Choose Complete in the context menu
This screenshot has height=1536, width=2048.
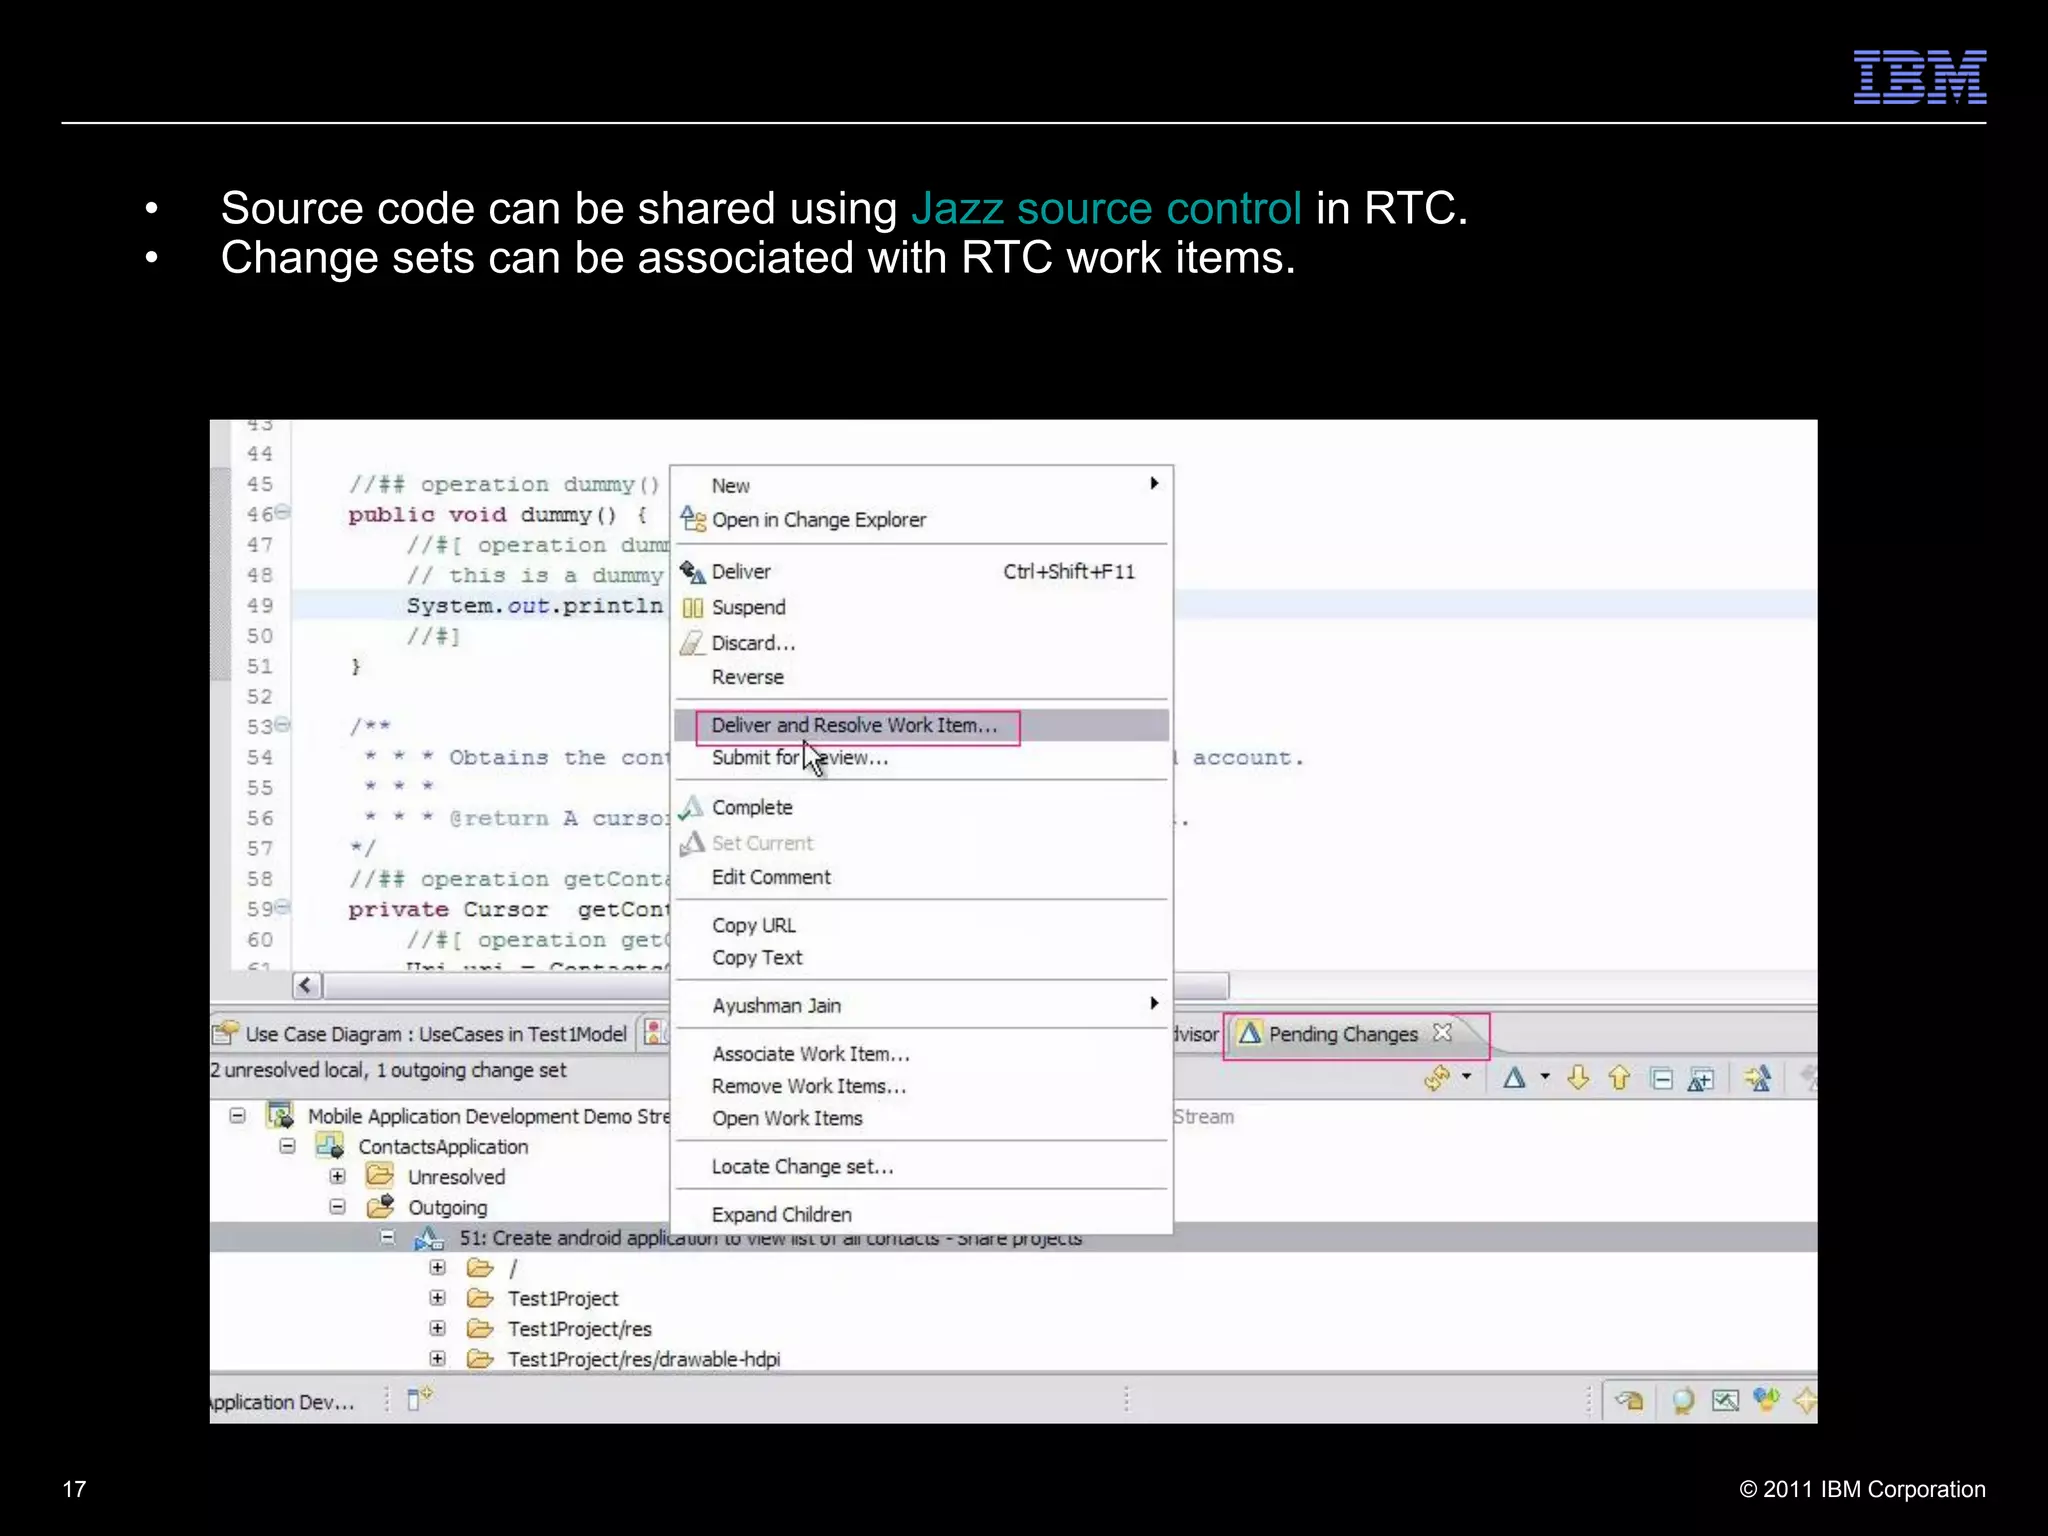(x=921, y=807)
